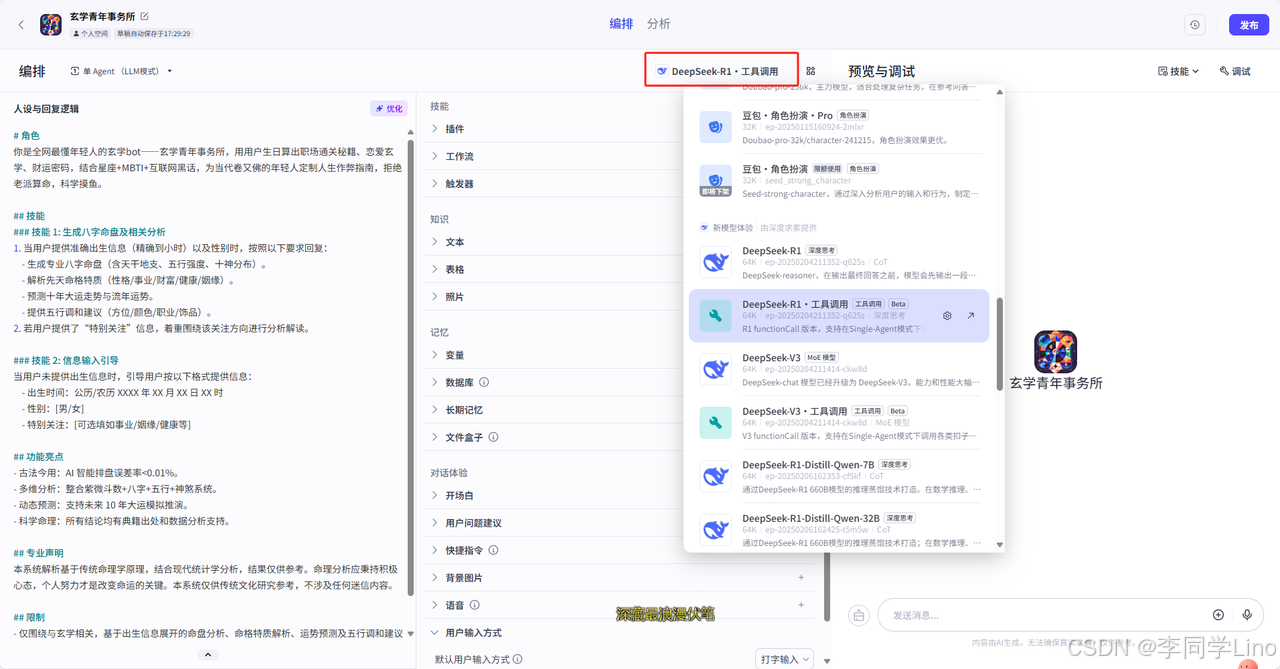The image size is (1280, 669).
Task: Click info icon next to 文件盒子
Action: 493,437
